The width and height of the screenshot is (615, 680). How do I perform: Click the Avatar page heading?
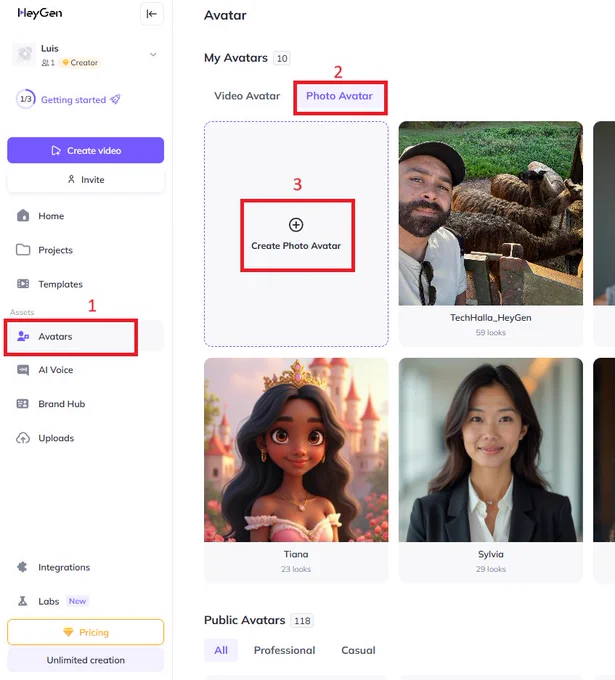click(225, 15)
